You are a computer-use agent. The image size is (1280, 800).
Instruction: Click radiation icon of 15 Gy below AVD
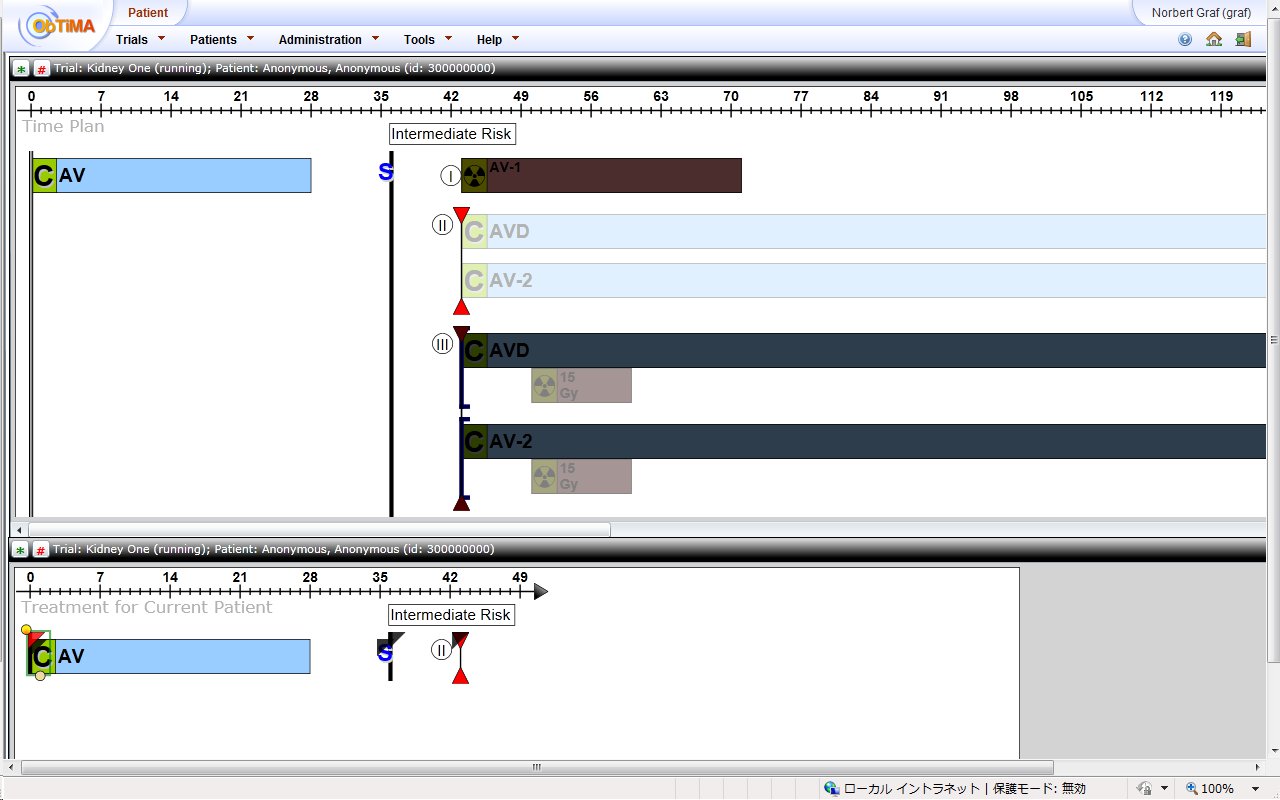[544, 386]
